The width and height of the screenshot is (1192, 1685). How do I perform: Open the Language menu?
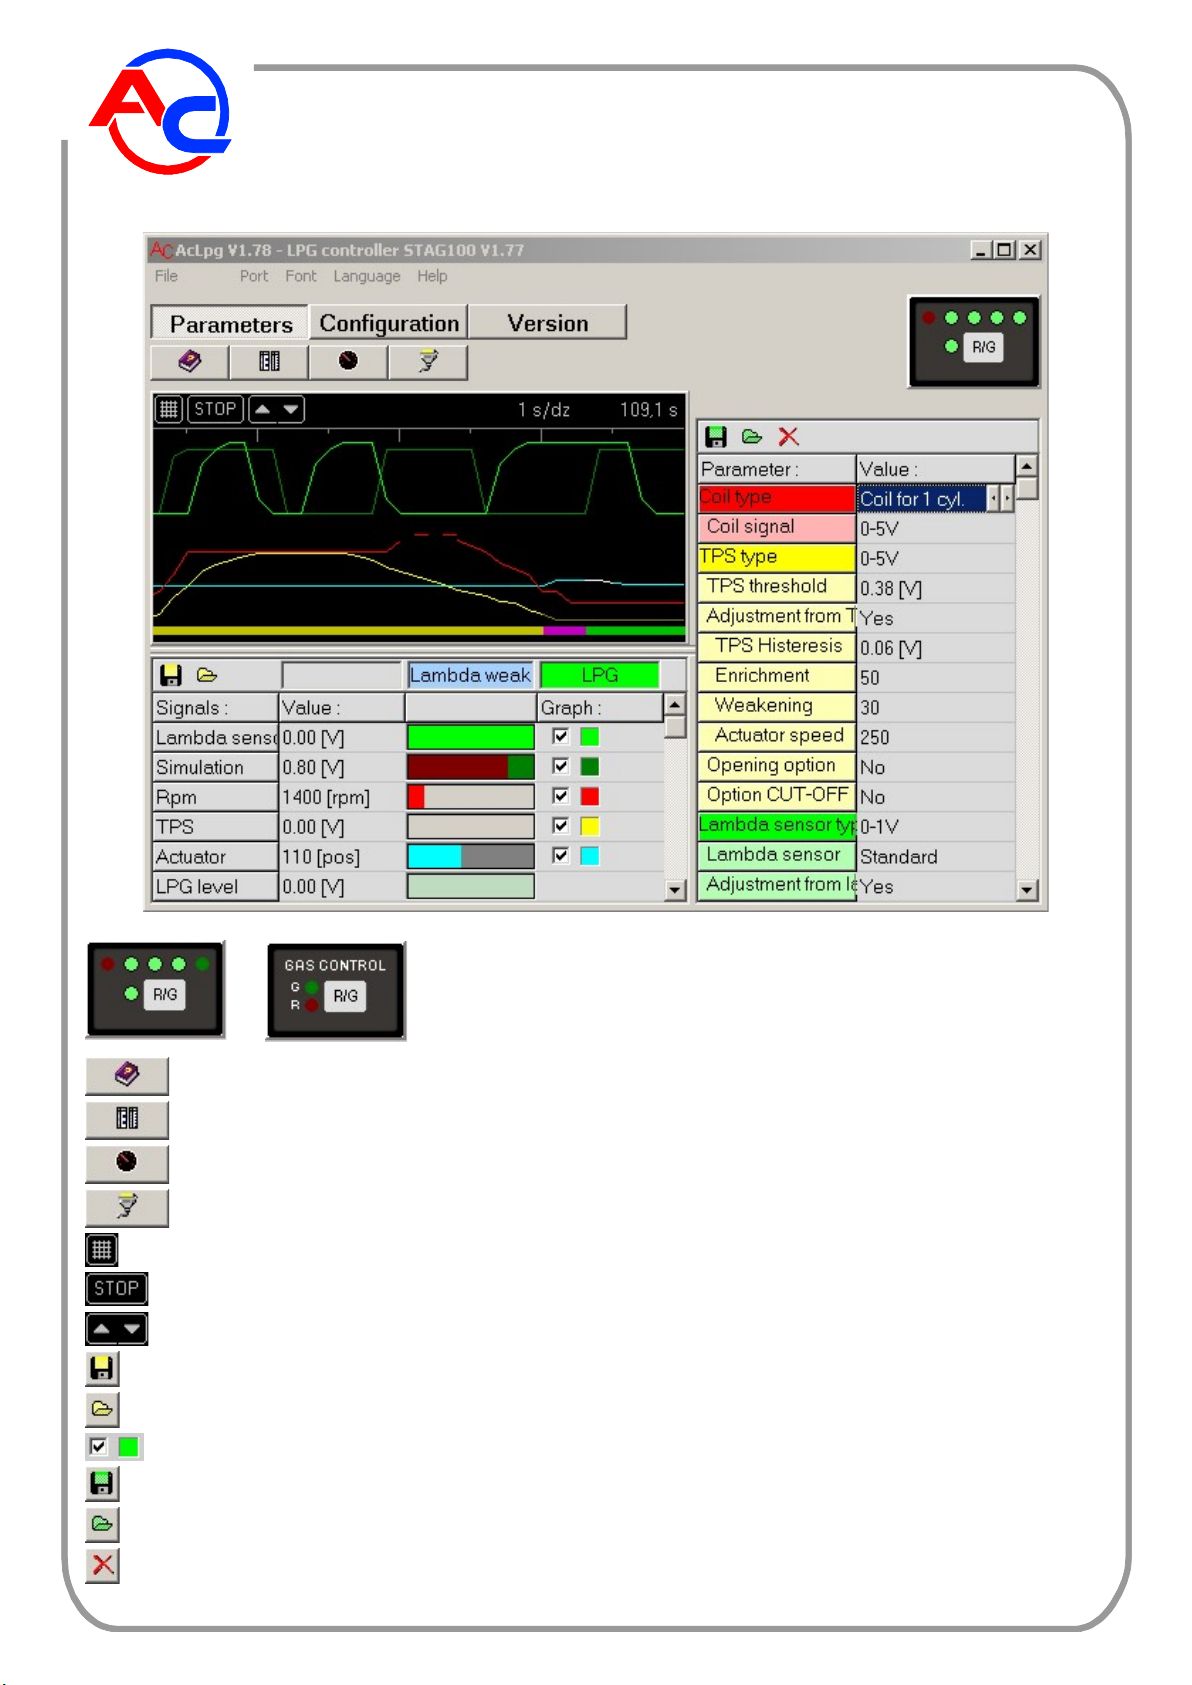click(366, 276)
